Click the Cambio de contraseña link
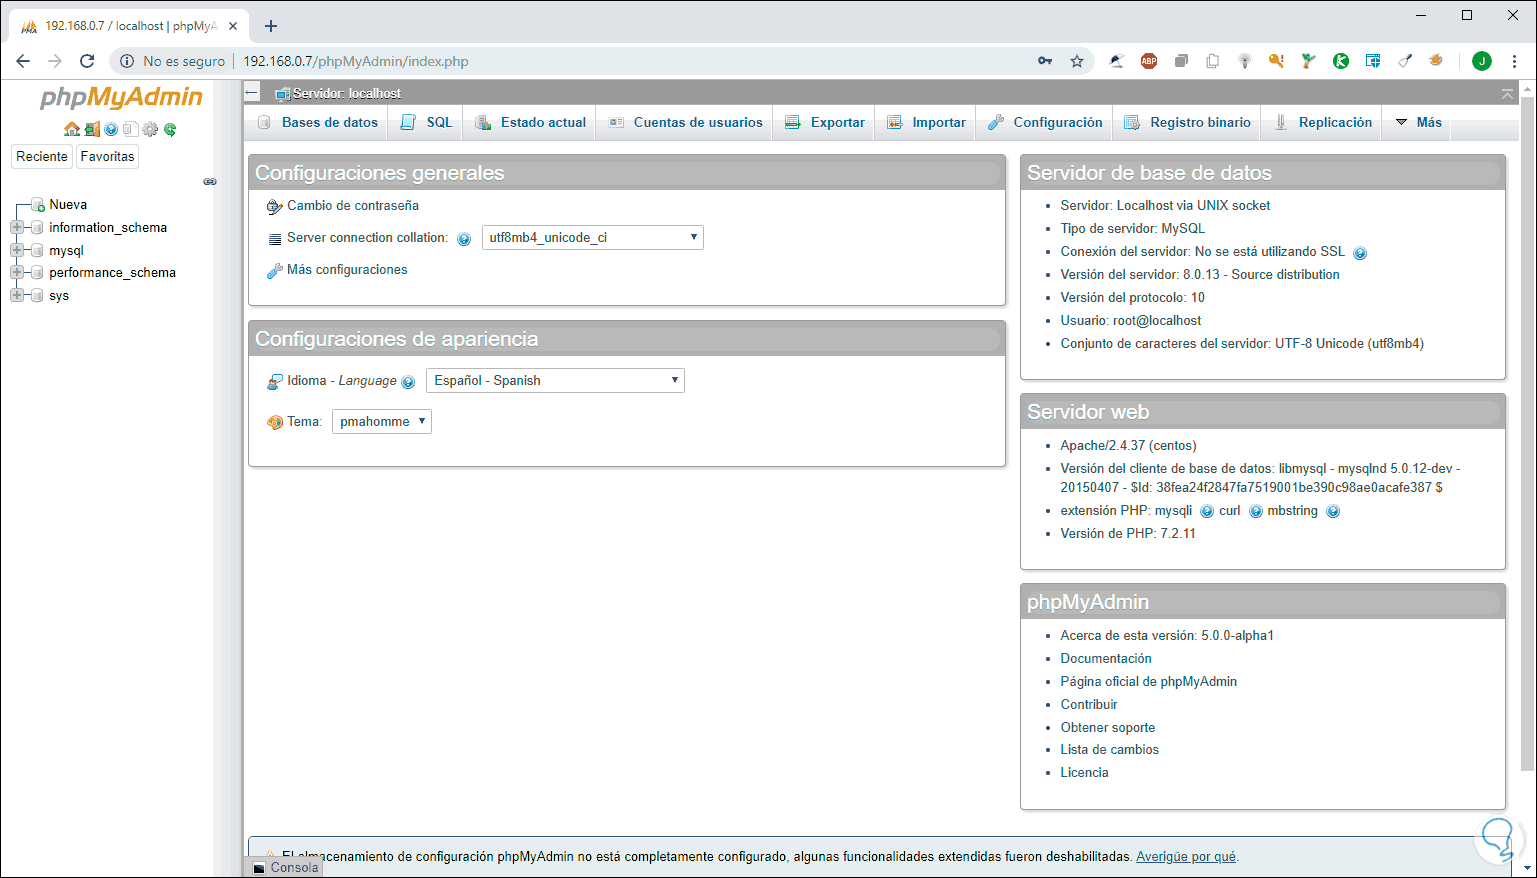 [353, 206]
